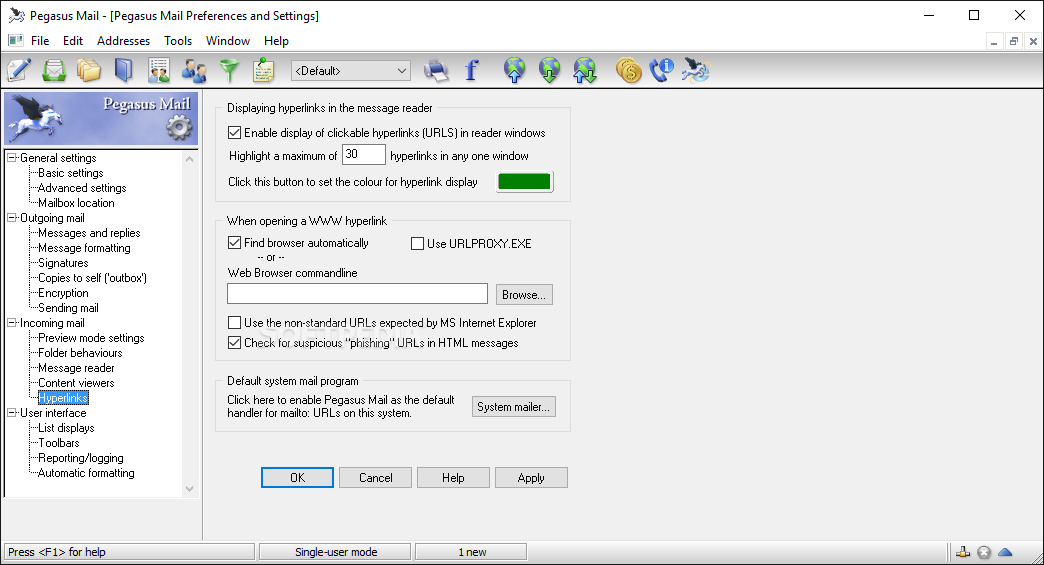Click '1 new' in the status bar
Viewport: 1044px width, 565px height.
click(471, 552)
